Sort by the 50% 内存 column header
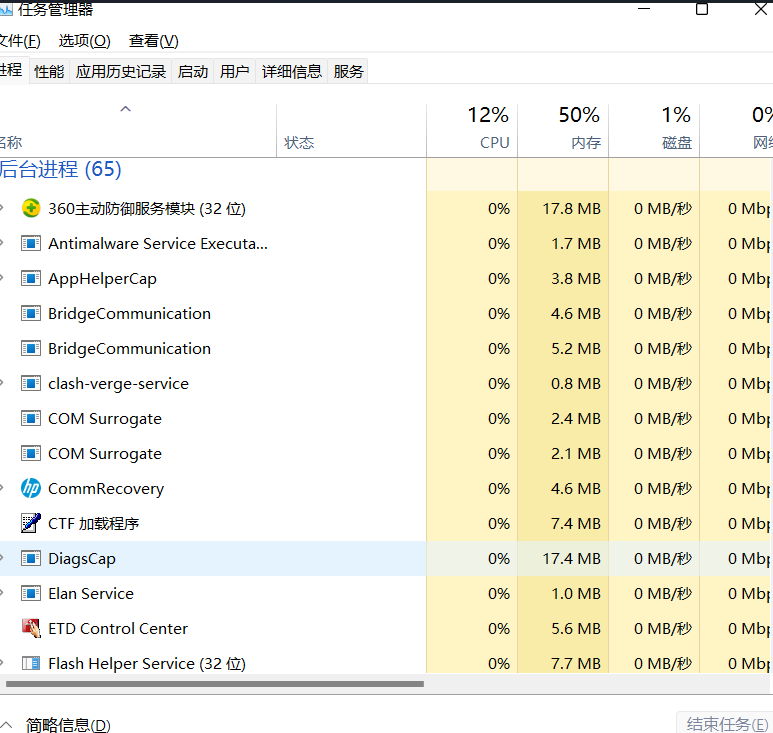This screenshot has height=733, width=773. 563,131
